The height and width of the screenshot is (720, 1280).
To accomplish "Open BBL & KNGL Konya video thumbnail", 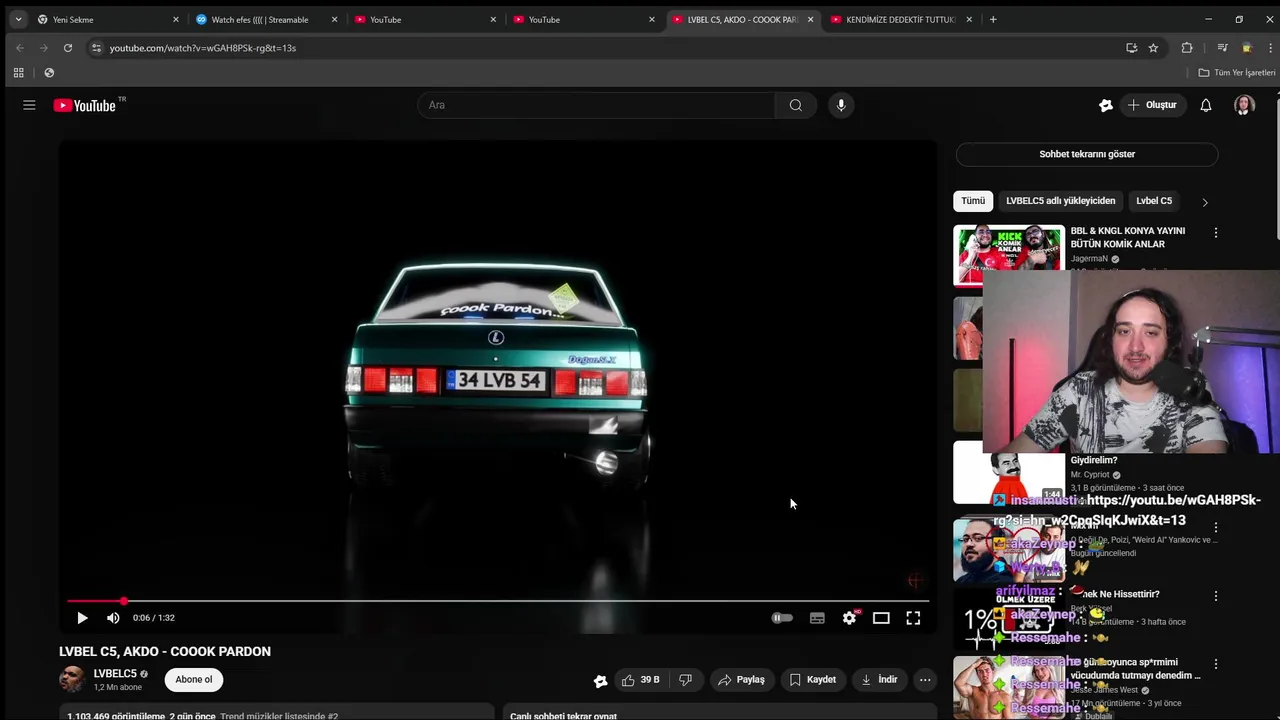I will (x=1009, y=255).
